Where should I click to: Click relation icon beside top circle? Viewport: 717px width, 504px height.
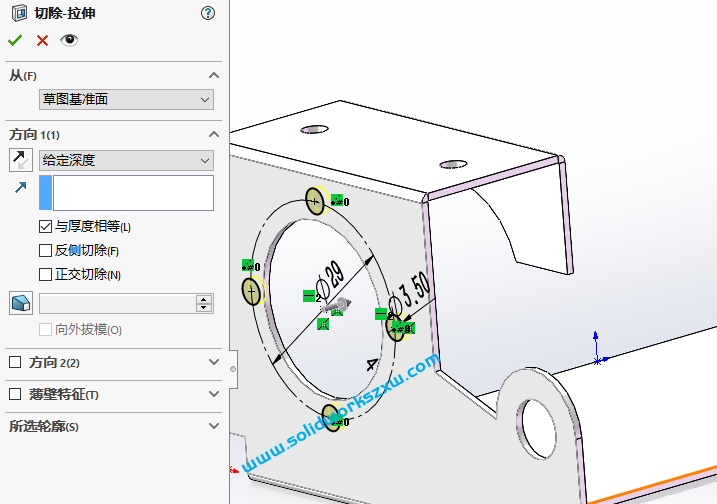337,200
